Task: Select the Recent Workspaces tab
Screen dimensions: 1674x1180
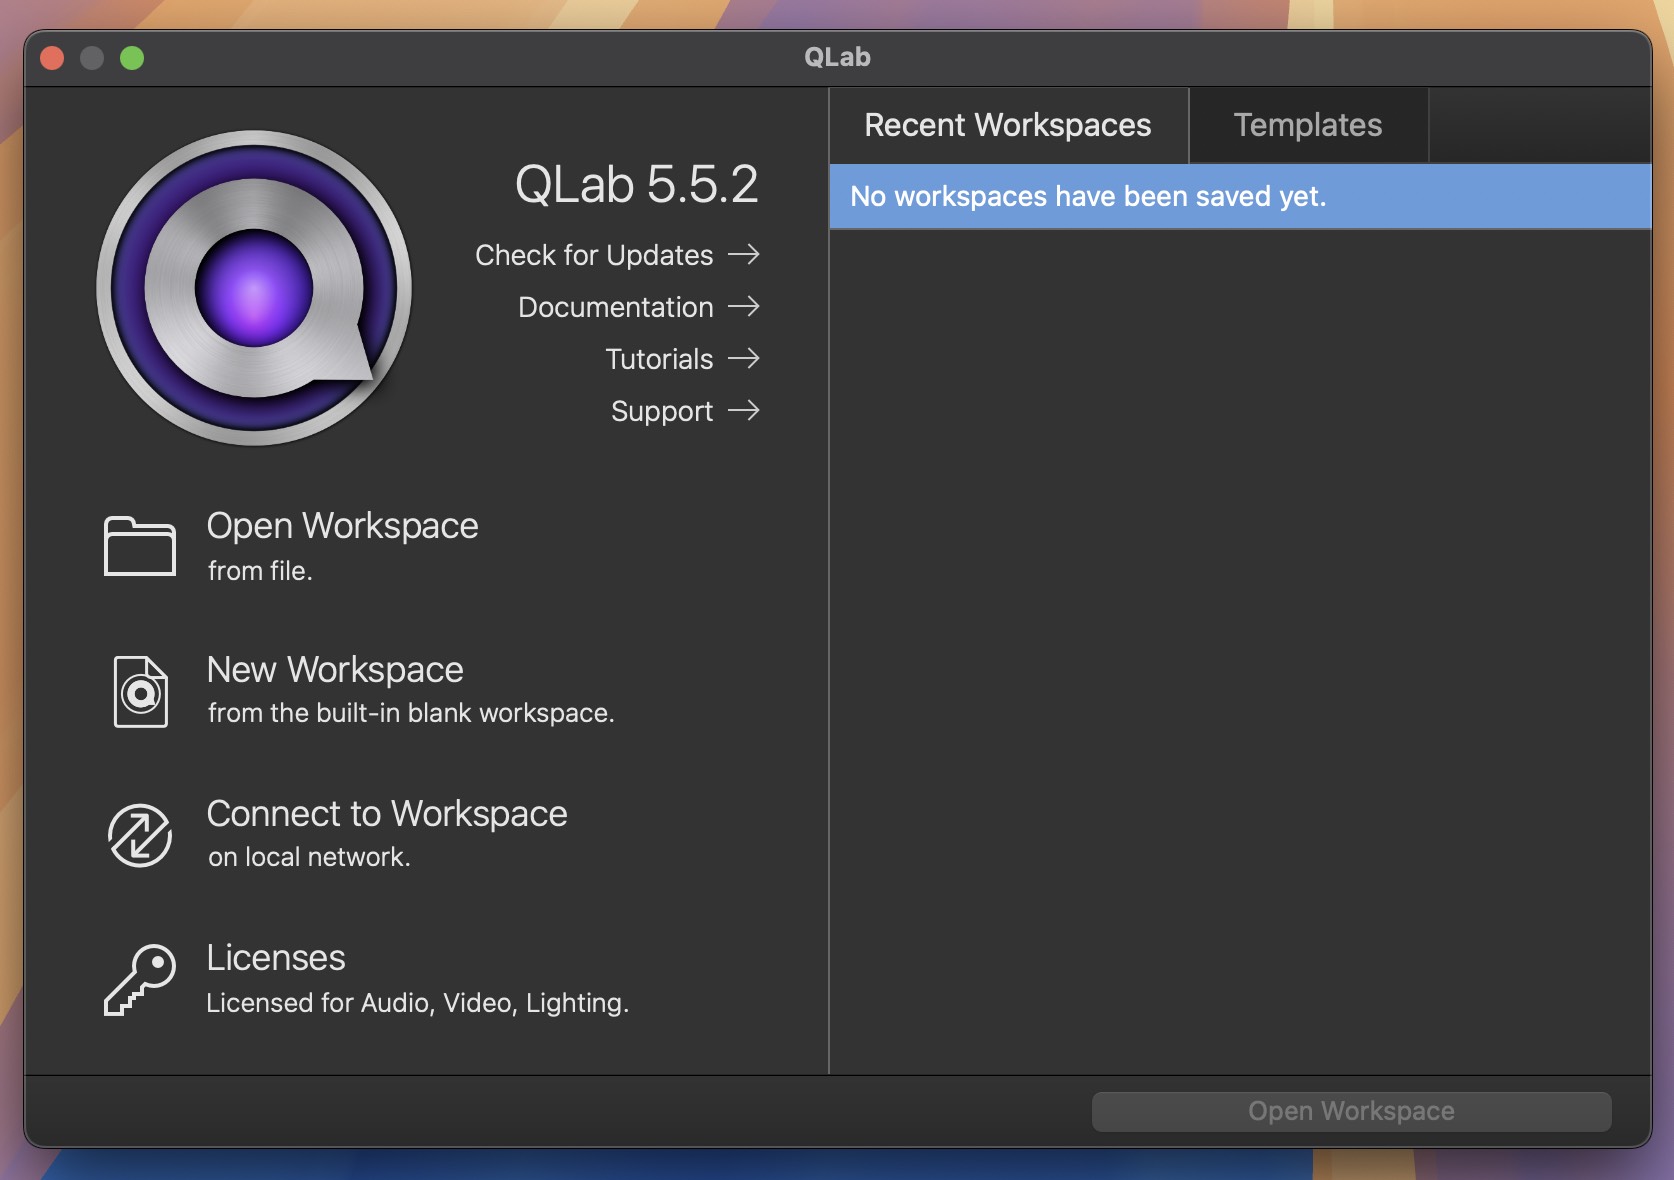Action: (x=1008, y=125)
